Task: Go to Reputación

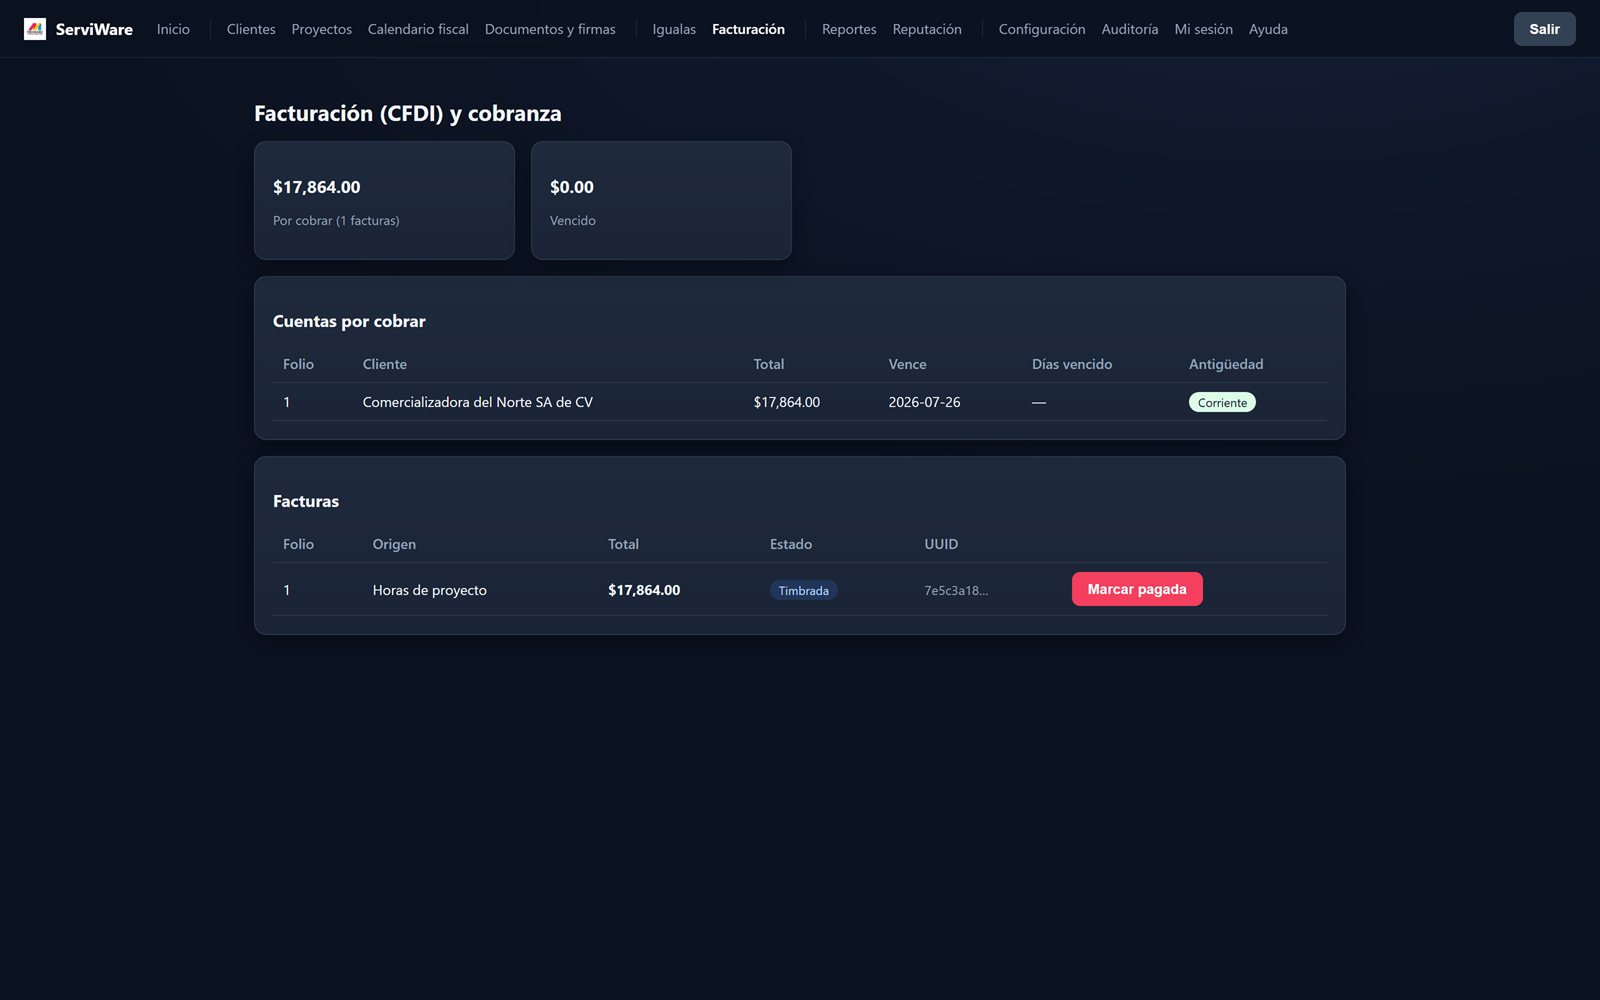Action: 927,29
